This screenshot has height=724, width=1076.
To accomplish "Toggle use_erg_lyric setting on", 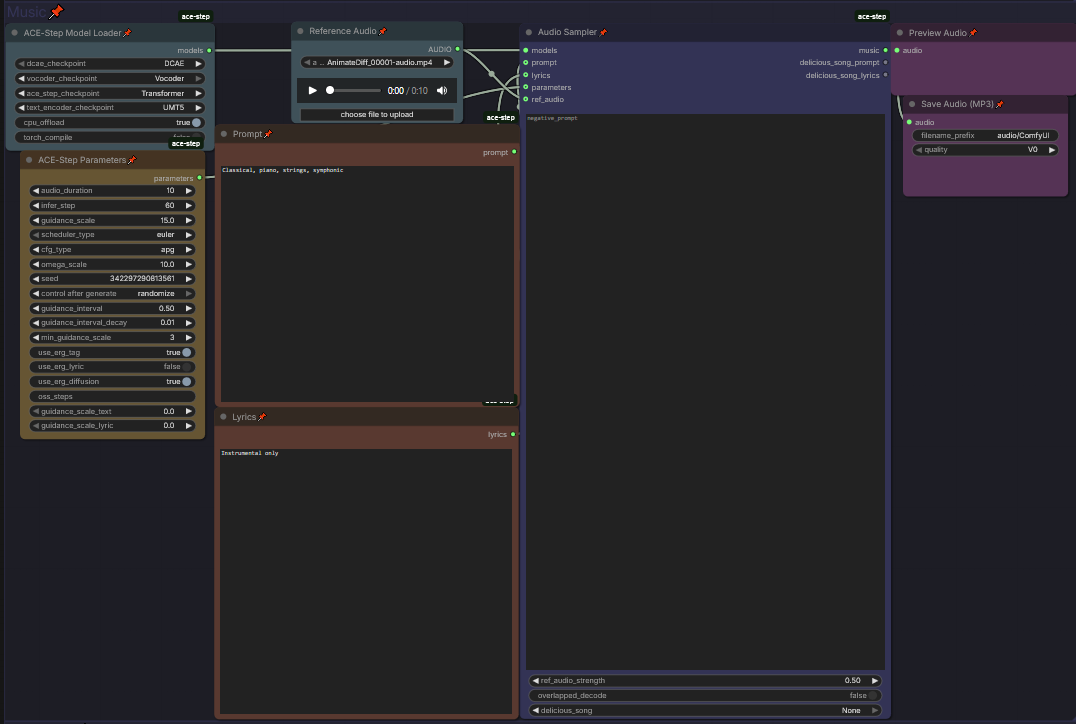I will pyautogui.click(x=186, y=367).
